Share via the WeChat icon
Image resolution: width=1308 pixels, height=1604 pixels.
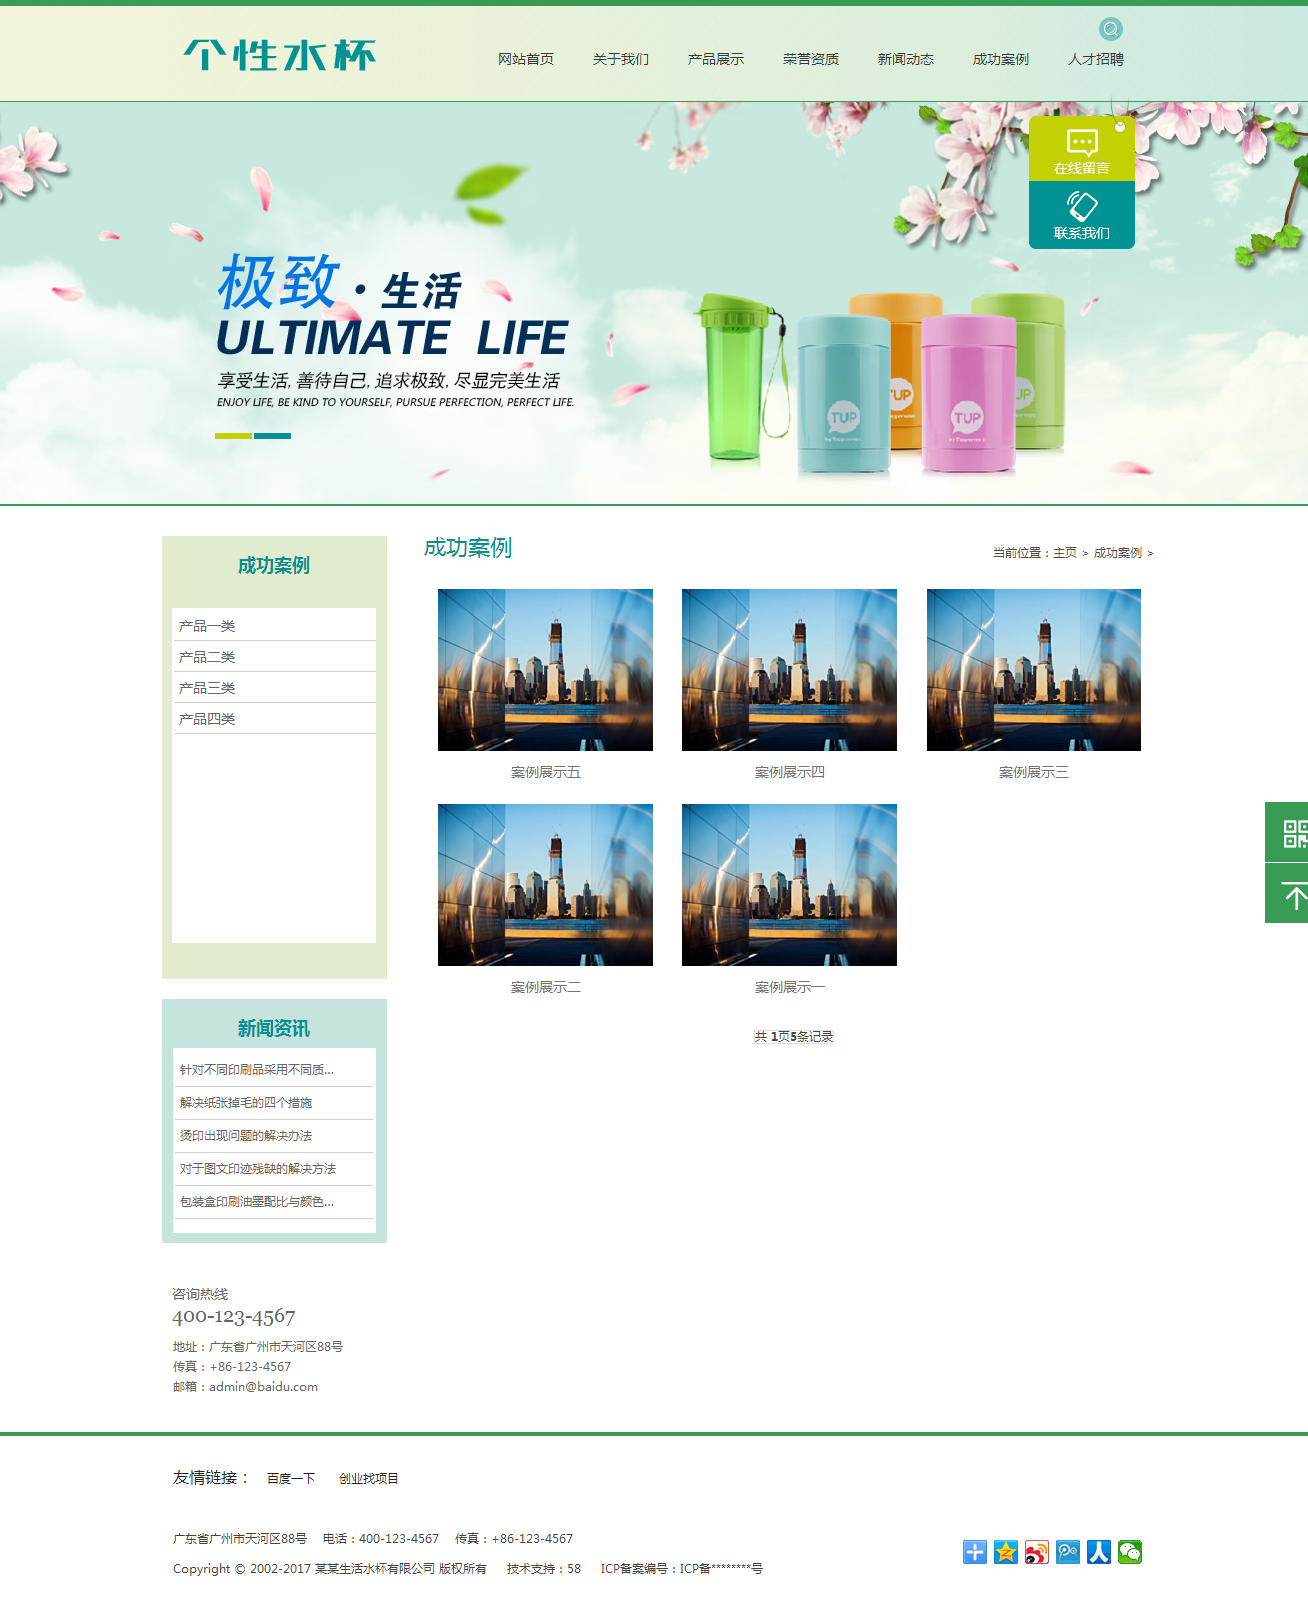[x=1130, y=1552]
